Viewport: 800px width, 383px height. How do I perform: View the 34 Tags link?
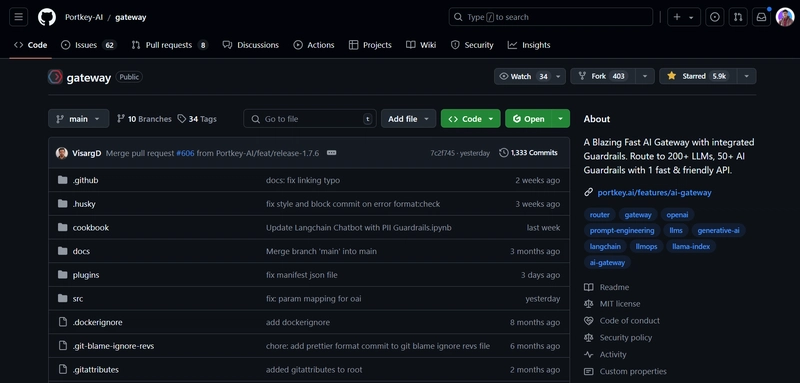[x=197, y=119]
